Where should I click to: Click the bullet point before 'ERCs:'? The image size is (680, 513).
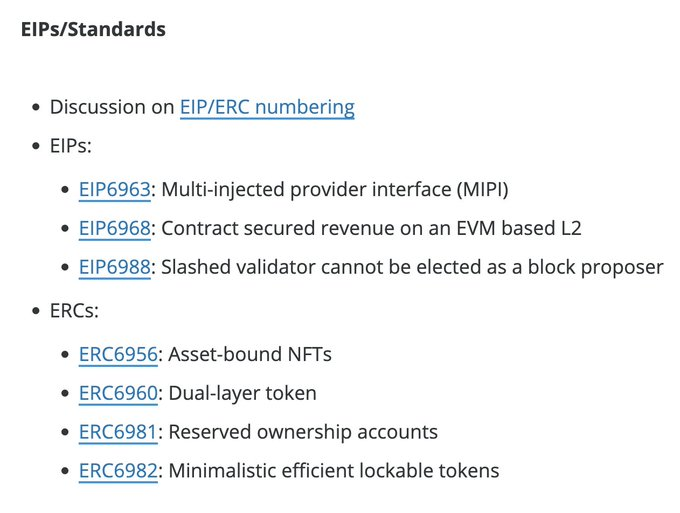36,311
